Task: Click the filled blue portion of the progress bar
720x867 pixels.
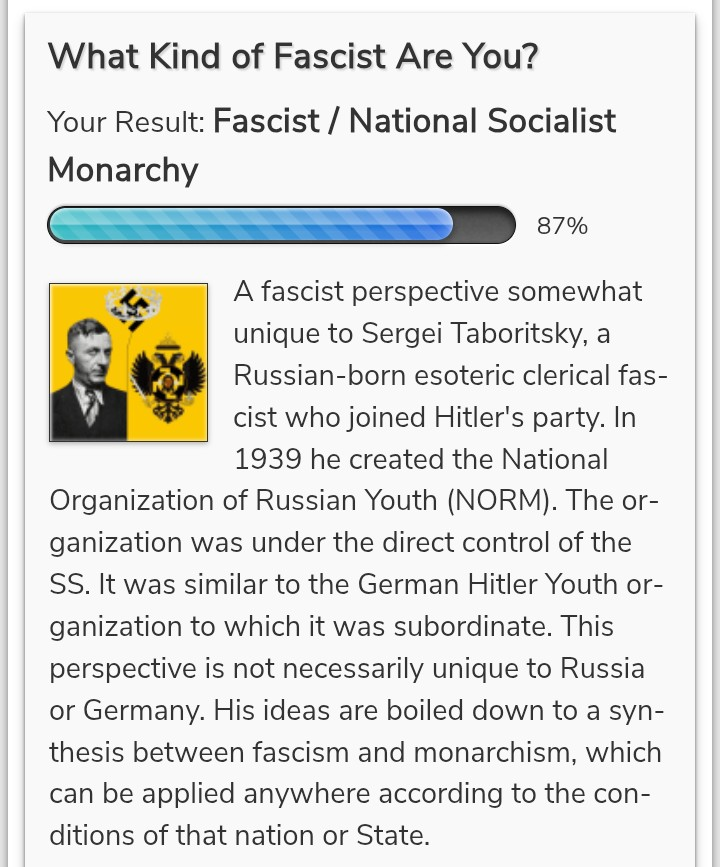Action: 250,225
